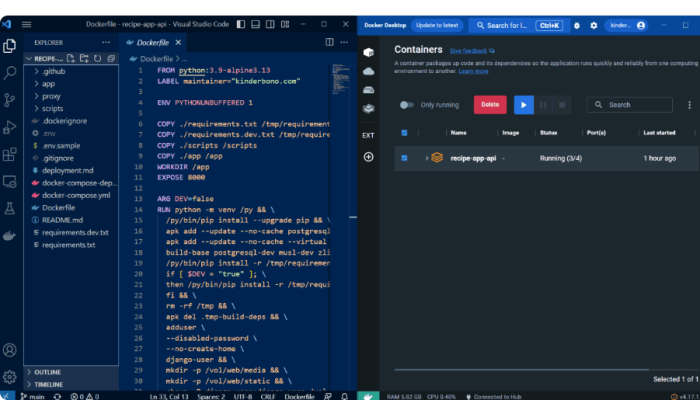The height and width of the screenshot is (400, 700).
Task: Open Dev Environments icon in Docker Desktop sidebar
Action: [x=368, y=108]
